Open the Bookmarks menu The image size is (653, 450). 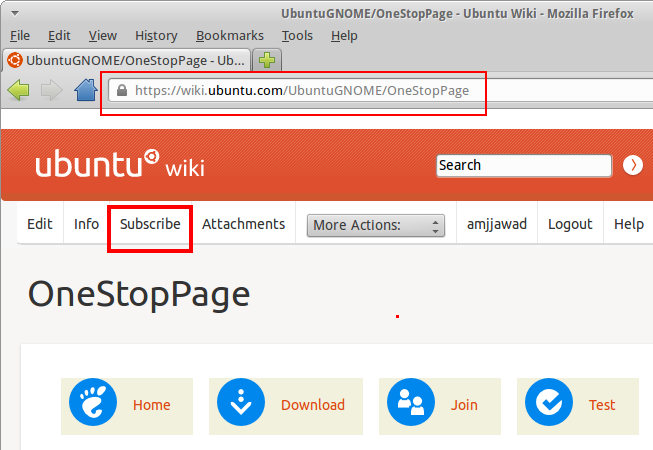230,36
